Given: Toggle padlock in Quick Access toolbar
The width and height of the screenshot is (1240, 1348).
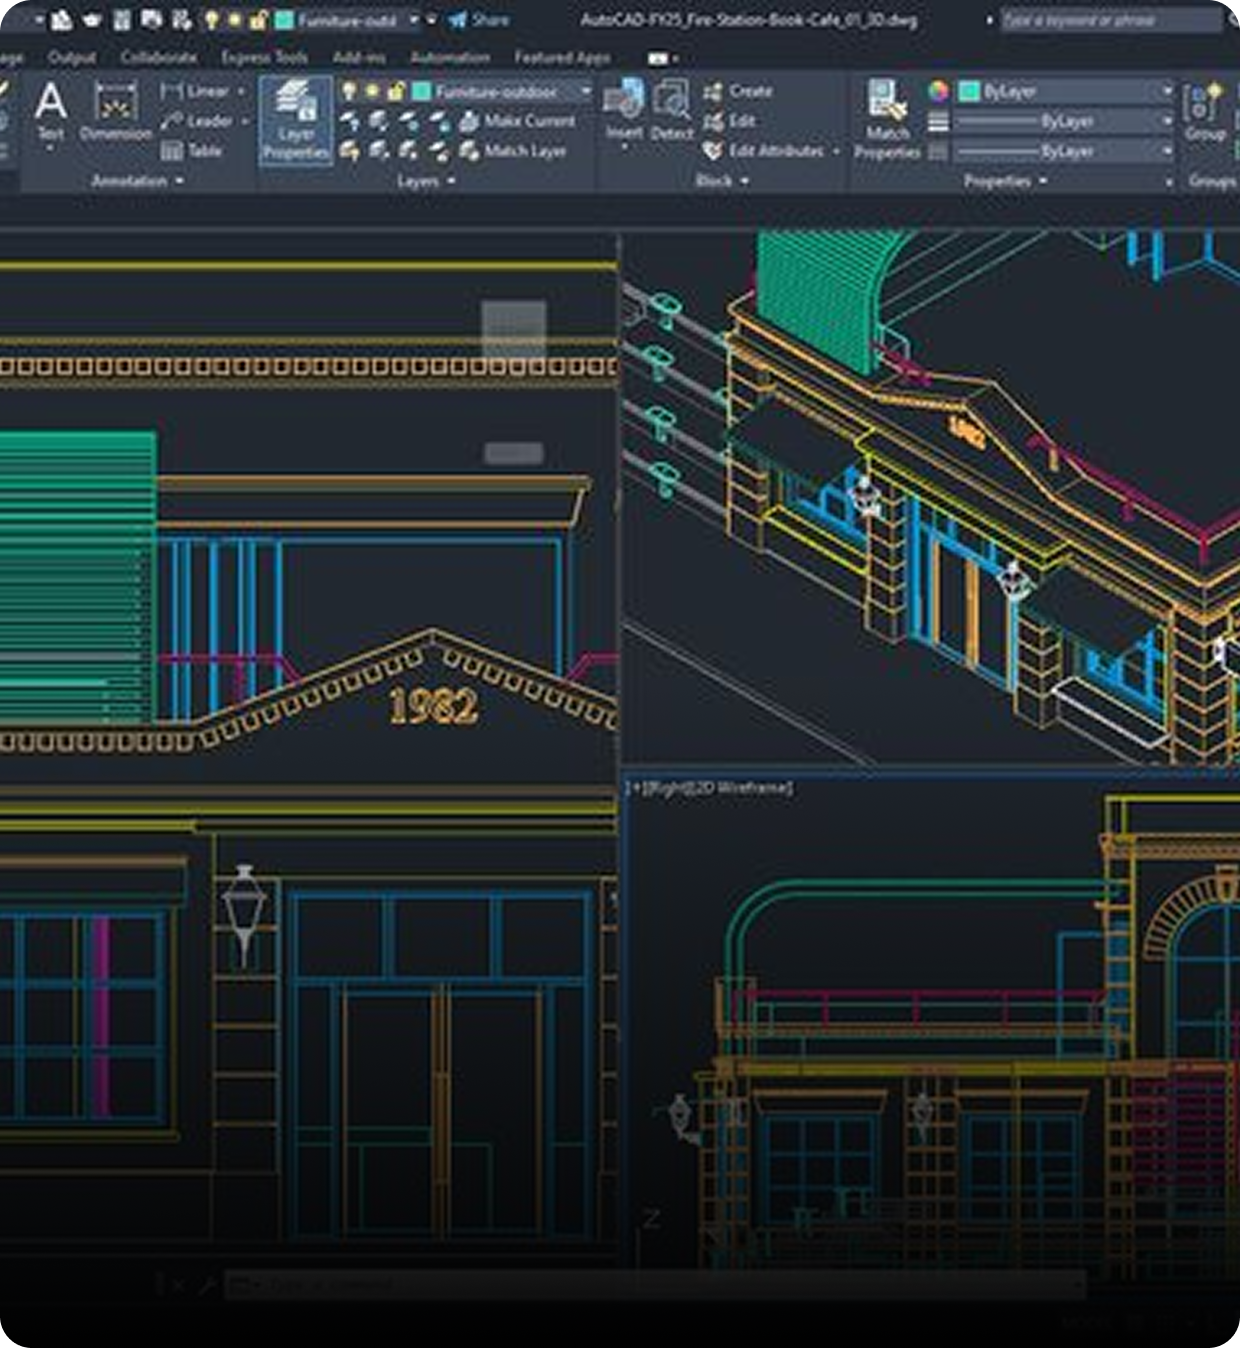Looking at the screenshot, I should click(x=258, y=20).
